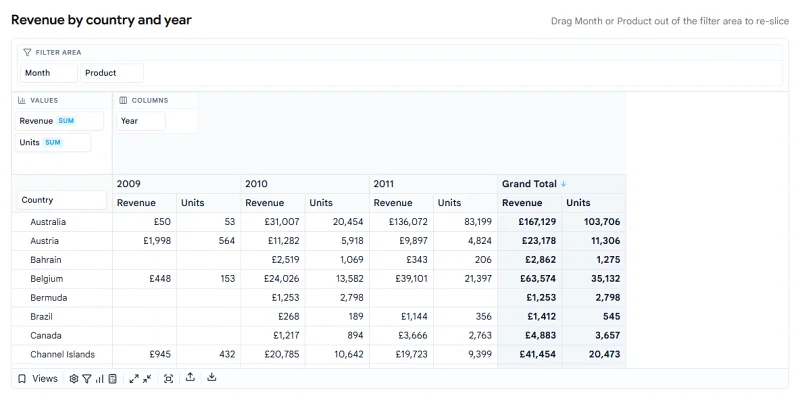
Task: Click the 2011 year column header
Action: (x=434, y=184)
